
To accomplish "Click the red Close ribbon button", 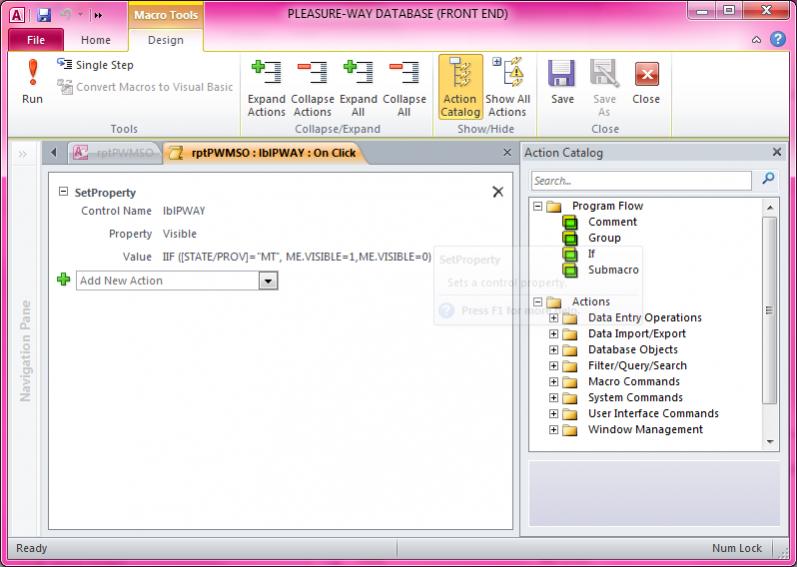I will click(646, 83).
